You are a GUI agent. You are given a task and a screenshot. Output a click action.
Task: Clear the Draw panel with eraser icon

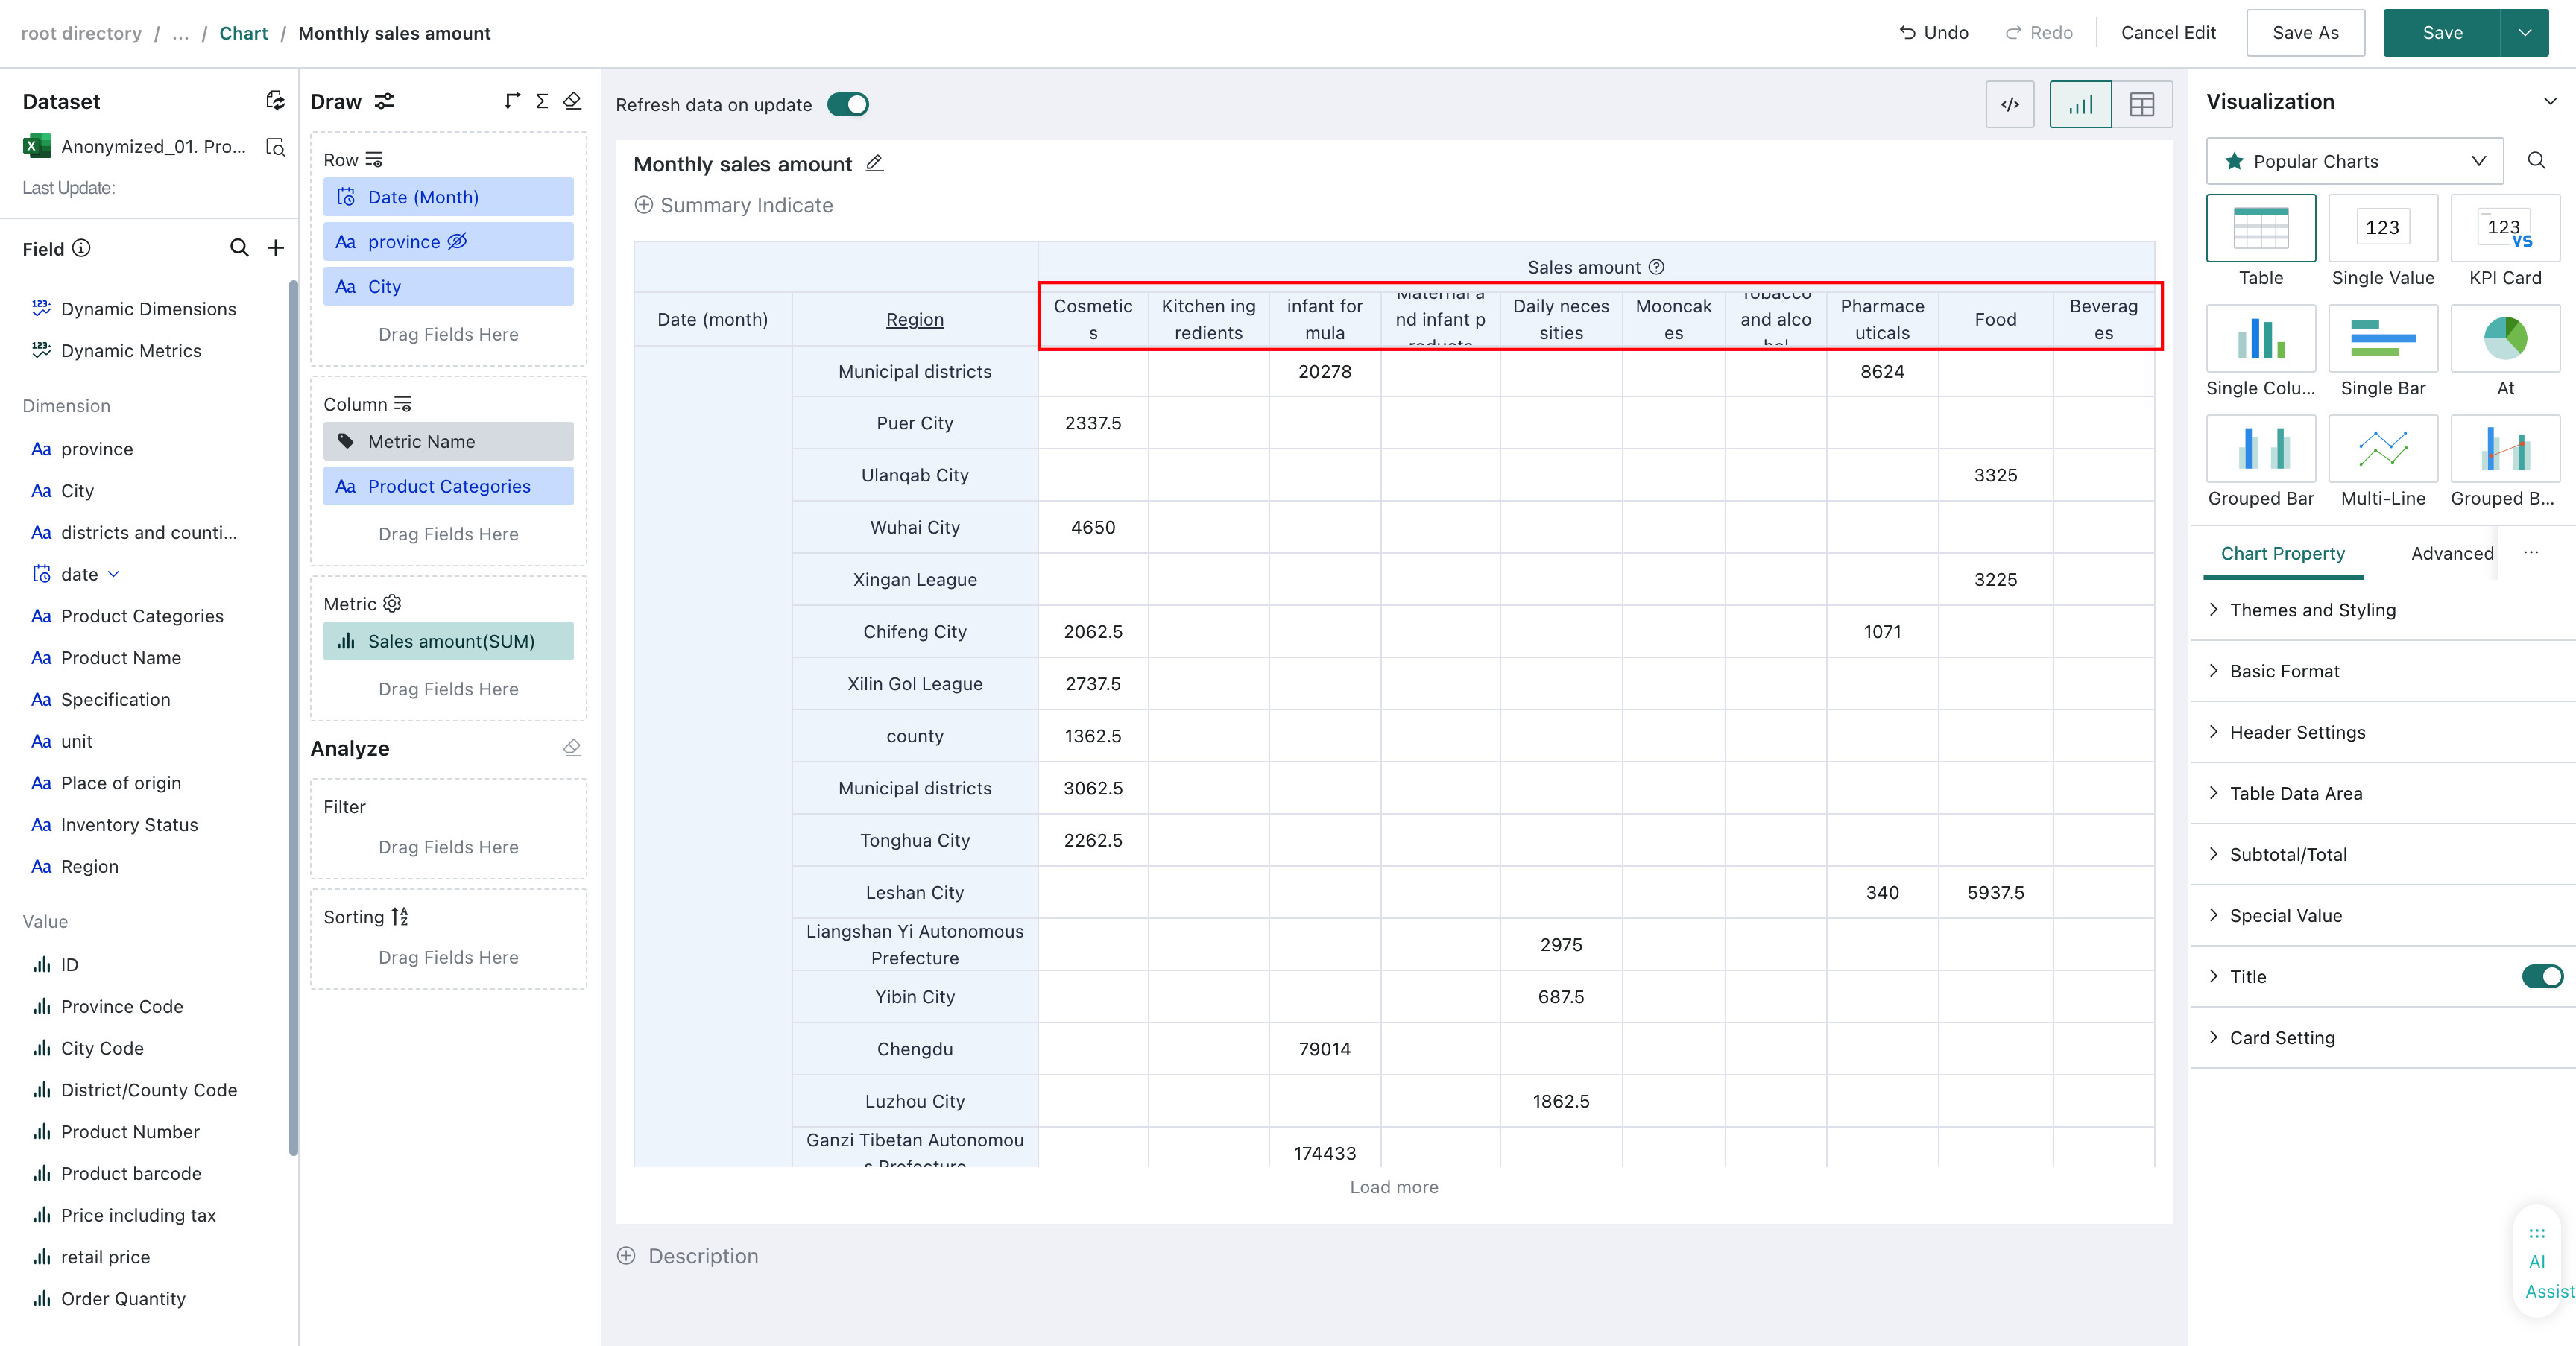(573, 101)
